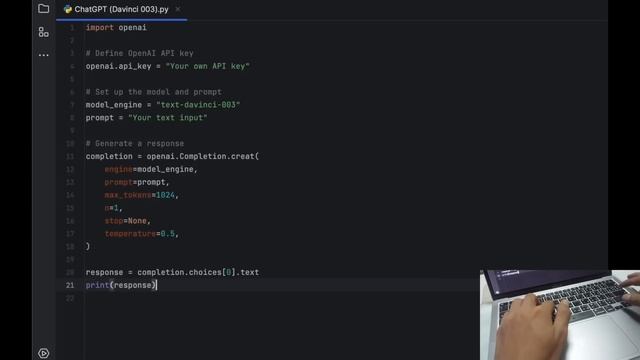
Task: Click the comment "# Set up the model and prompt"
Action: point(154,92)
